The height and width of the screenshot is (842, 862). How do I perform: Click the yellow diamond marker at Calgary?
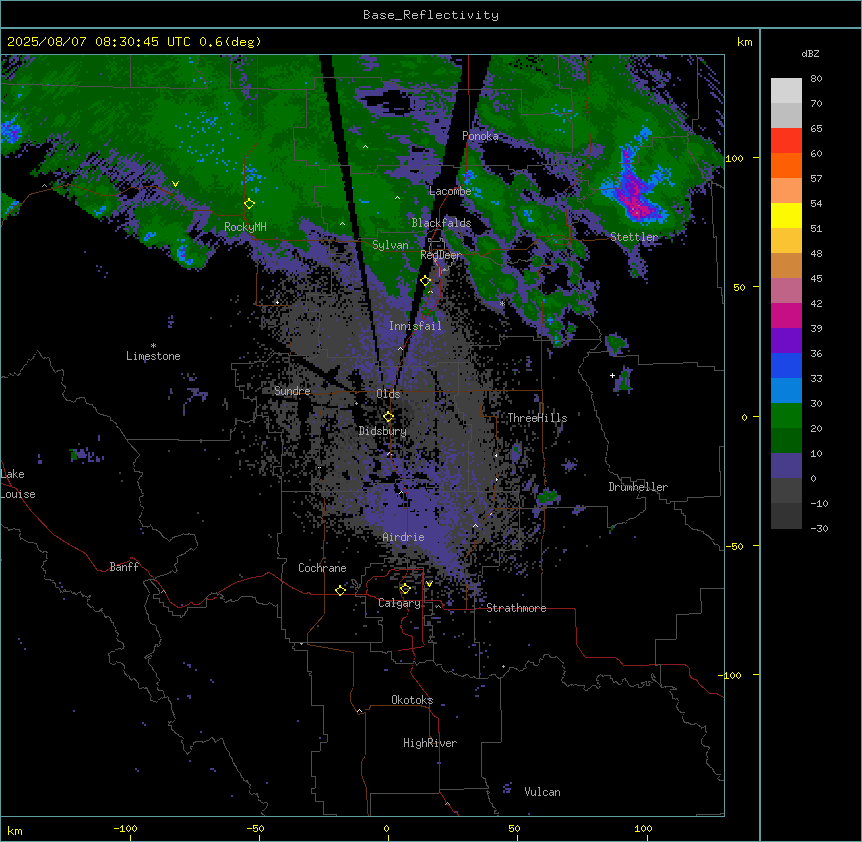click(405, 589)
